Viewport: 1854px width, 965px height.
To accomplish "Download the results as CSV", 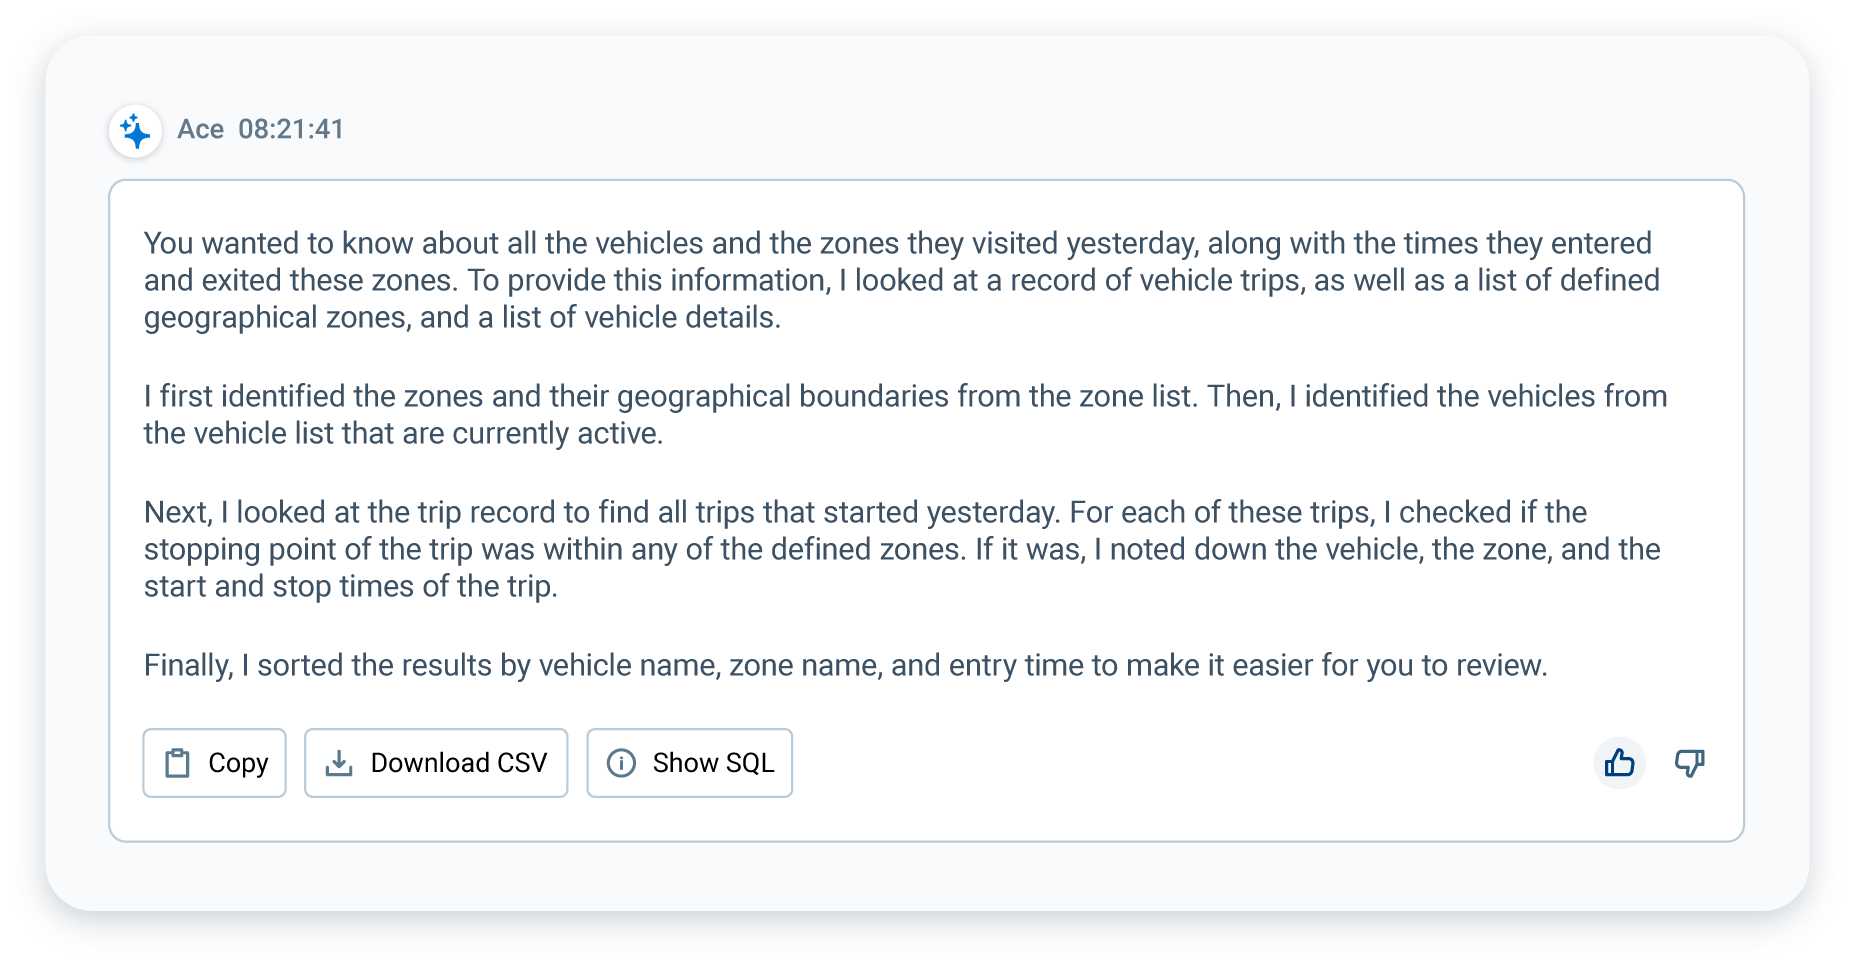I will click(x=435, y=762).
